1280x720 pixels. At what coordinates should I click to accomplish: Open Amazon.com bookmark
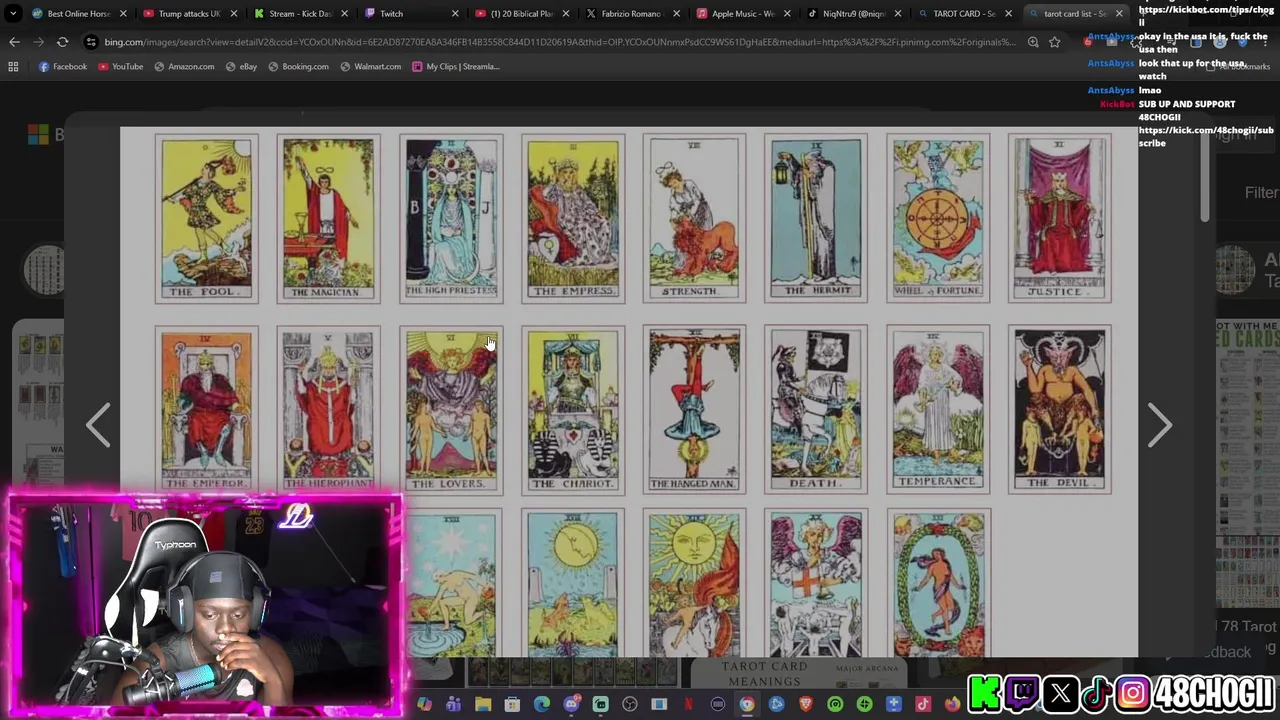(x=184, y=66)
